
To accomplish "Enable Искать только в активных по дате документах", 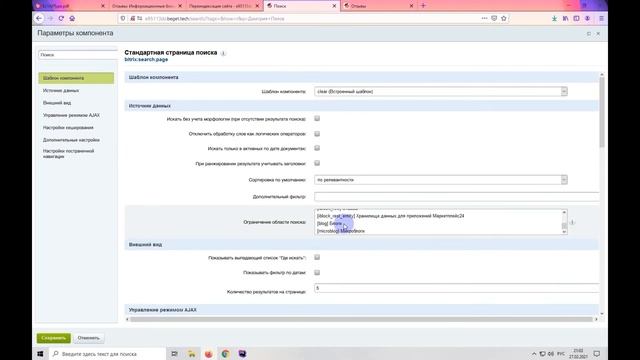I will (x=317, y=148).
